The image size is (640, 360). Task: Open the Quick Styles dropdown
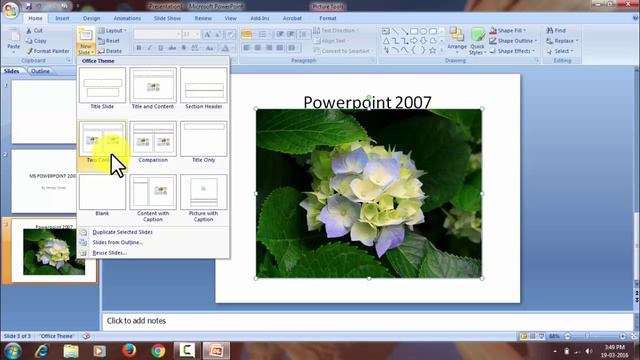click(477, 41)
